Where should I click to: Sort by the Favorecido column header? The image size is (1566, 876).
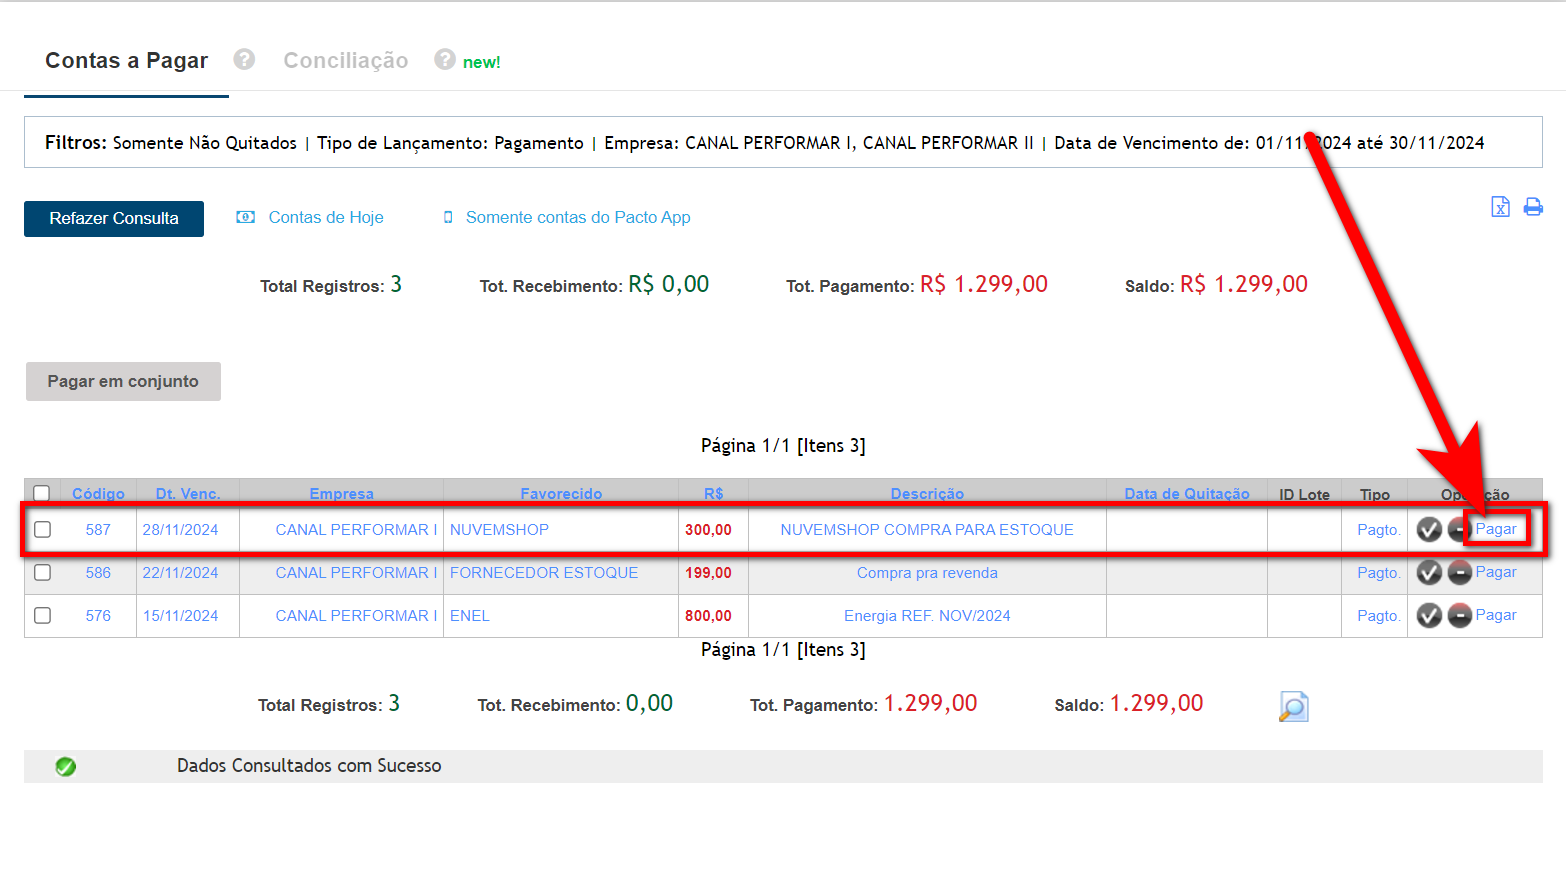(561, 493)
